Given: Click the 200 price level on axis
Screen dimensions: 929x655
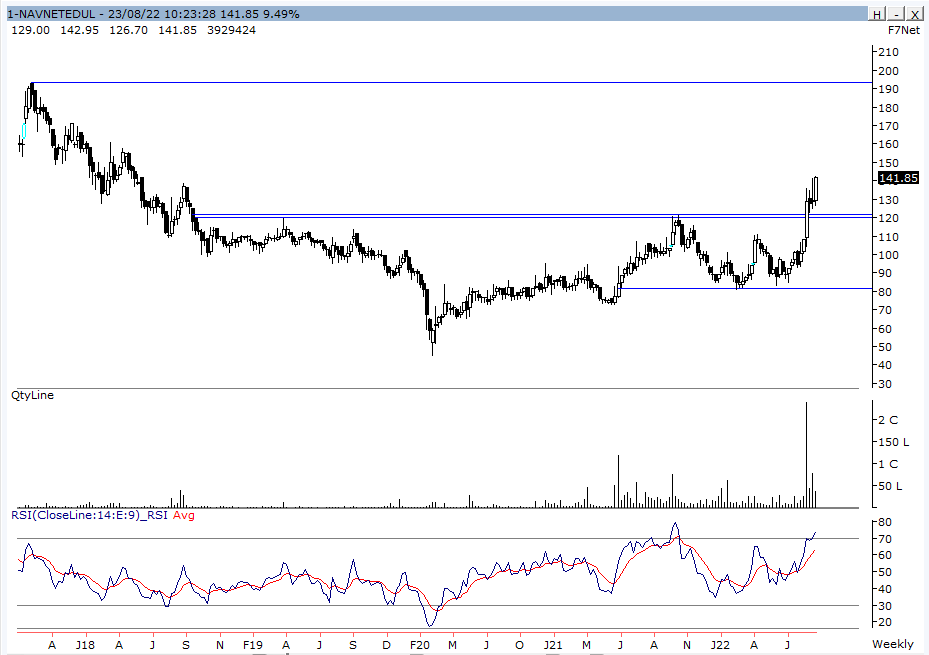Looking at the screenshot, I should [888, 70].
